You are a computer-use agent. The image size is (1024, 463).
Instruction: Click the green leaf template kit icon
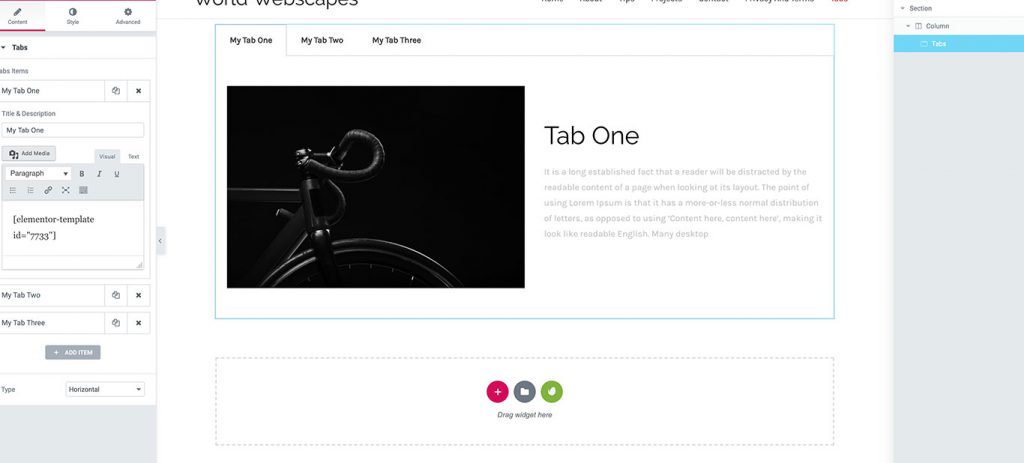(x=552, y=392)
